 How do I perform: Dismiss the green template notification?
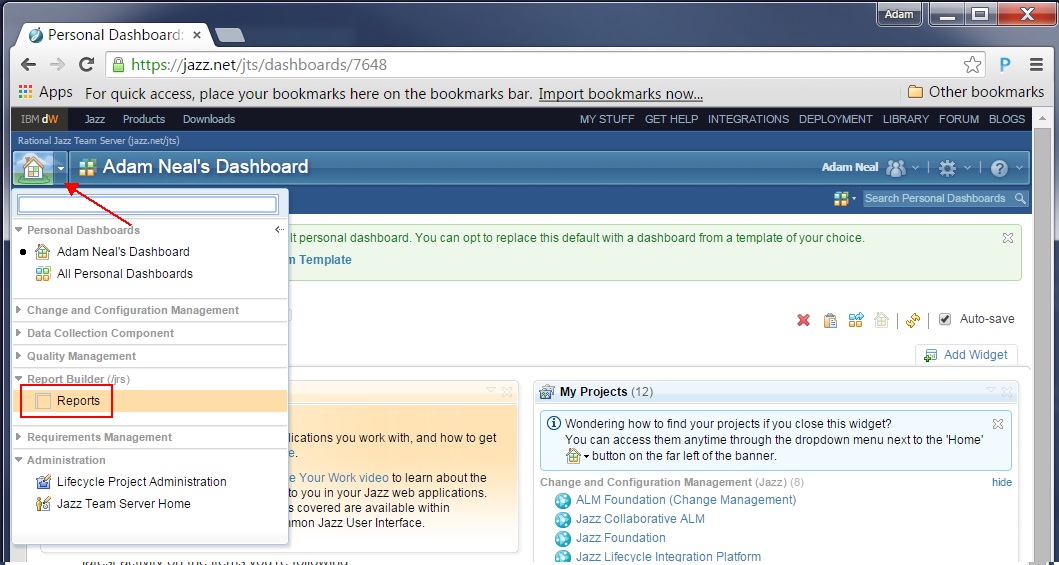(x=1008, y=238)
